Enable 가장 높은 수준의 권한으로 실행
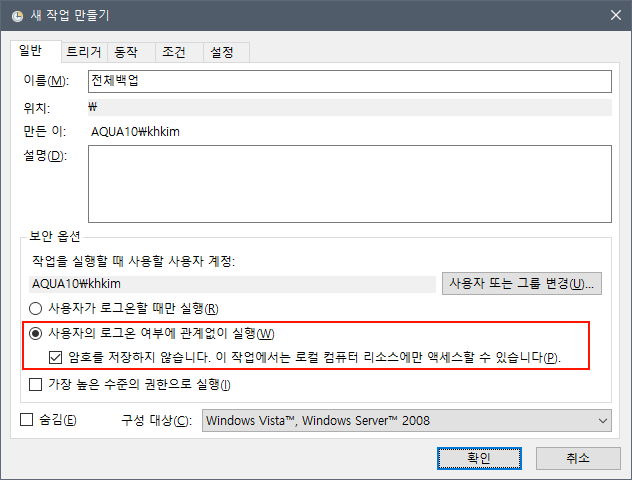Screen dimensions: 632x480 pyautogui.click(x=37, y=384)
